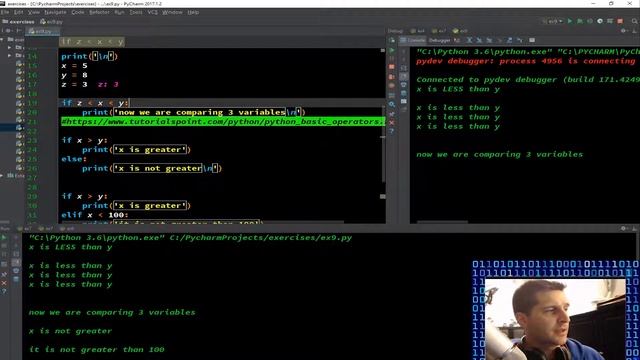Click the help question mark in Debug sidebar
The height and width of the screenshot is (360, 640).
click(392, 131)
